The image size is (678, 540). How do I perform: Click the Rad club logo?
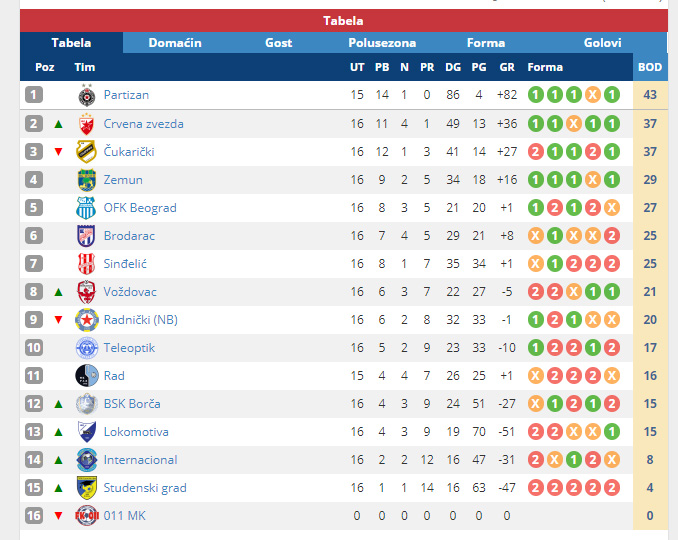86,376
